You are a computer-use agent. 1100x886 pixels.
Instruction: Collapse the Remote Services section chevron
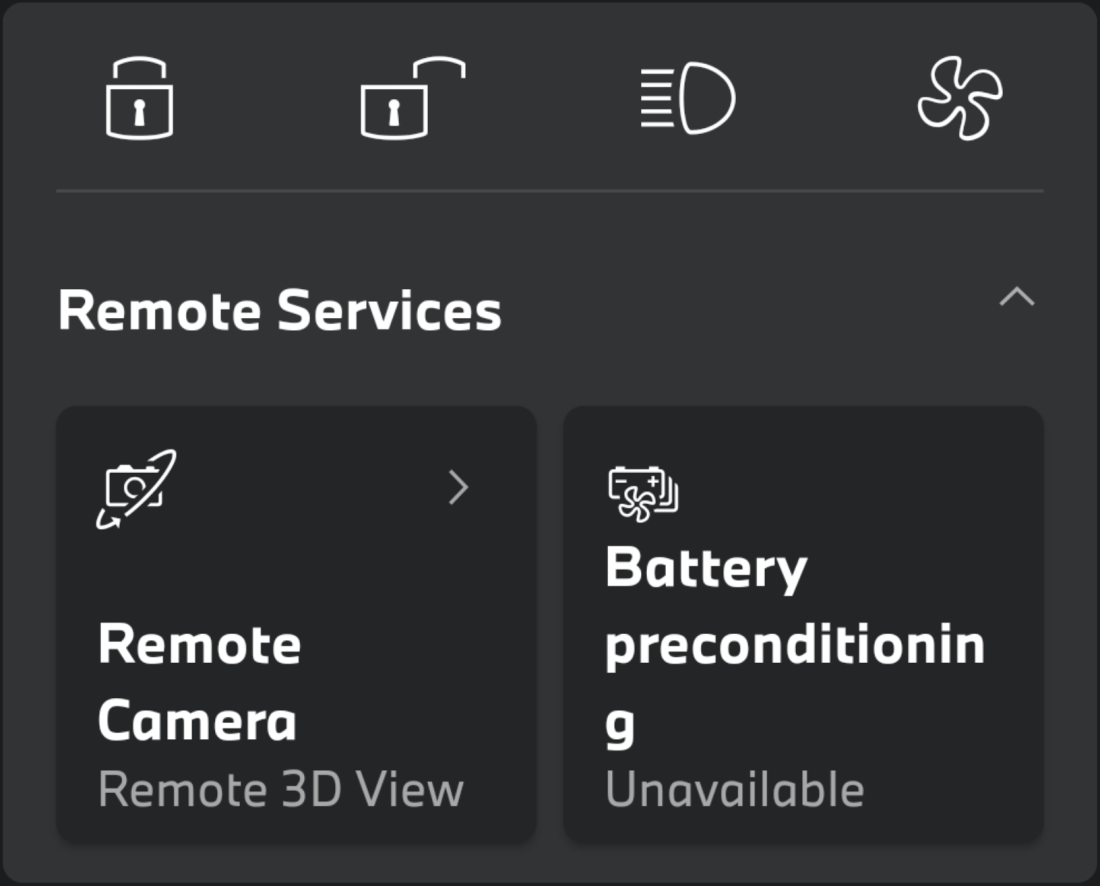(x=1017, y=297)
